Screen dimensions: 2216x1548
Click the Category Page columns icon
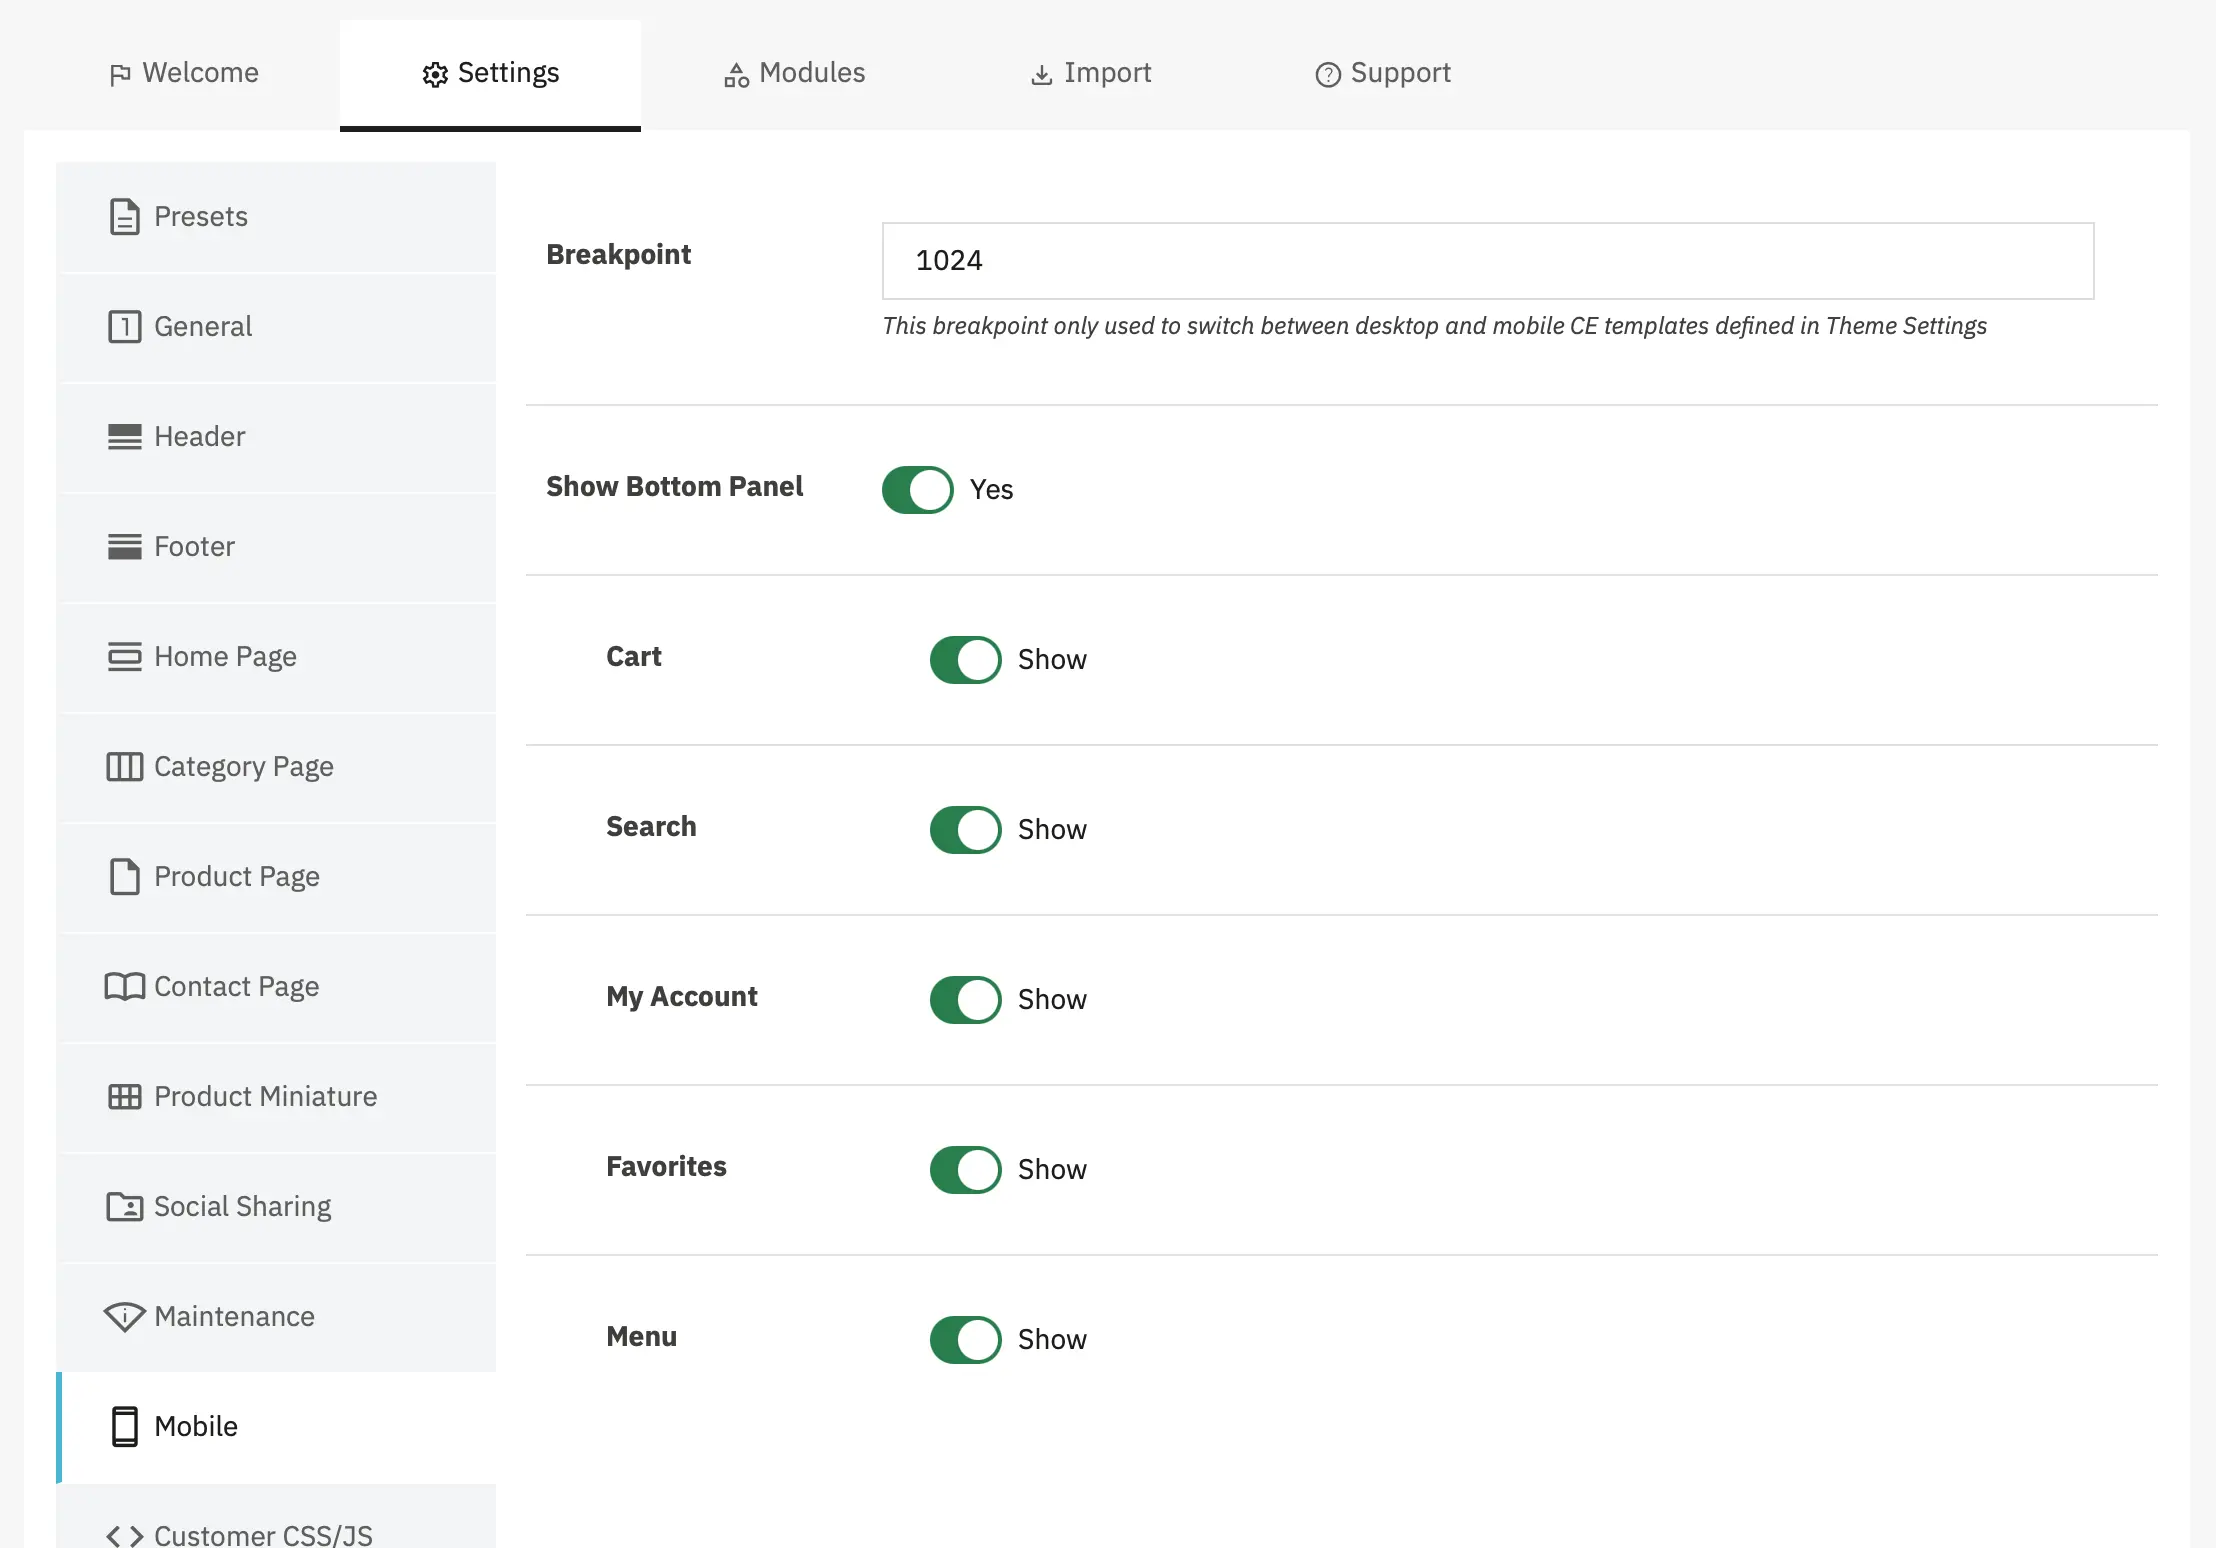pyautogui.click(x=125, y=767)
